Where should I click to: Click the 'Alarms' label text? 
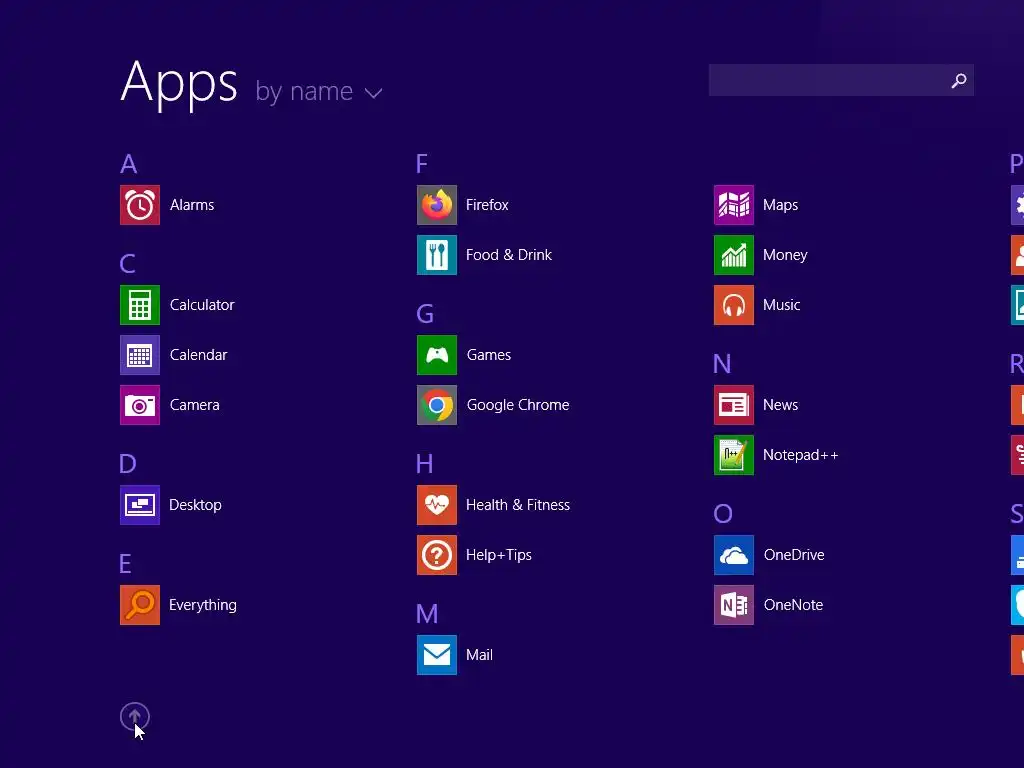(x=192, y=205)
